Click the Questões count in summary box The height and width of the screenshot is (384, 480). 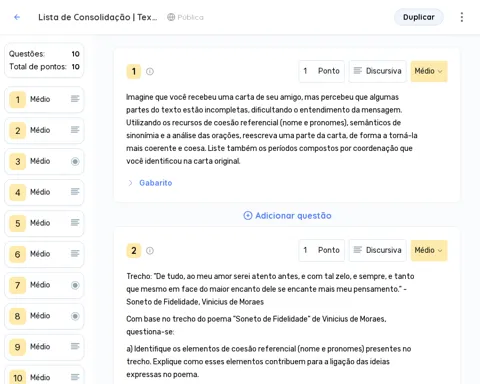click(x=75, y=54)
